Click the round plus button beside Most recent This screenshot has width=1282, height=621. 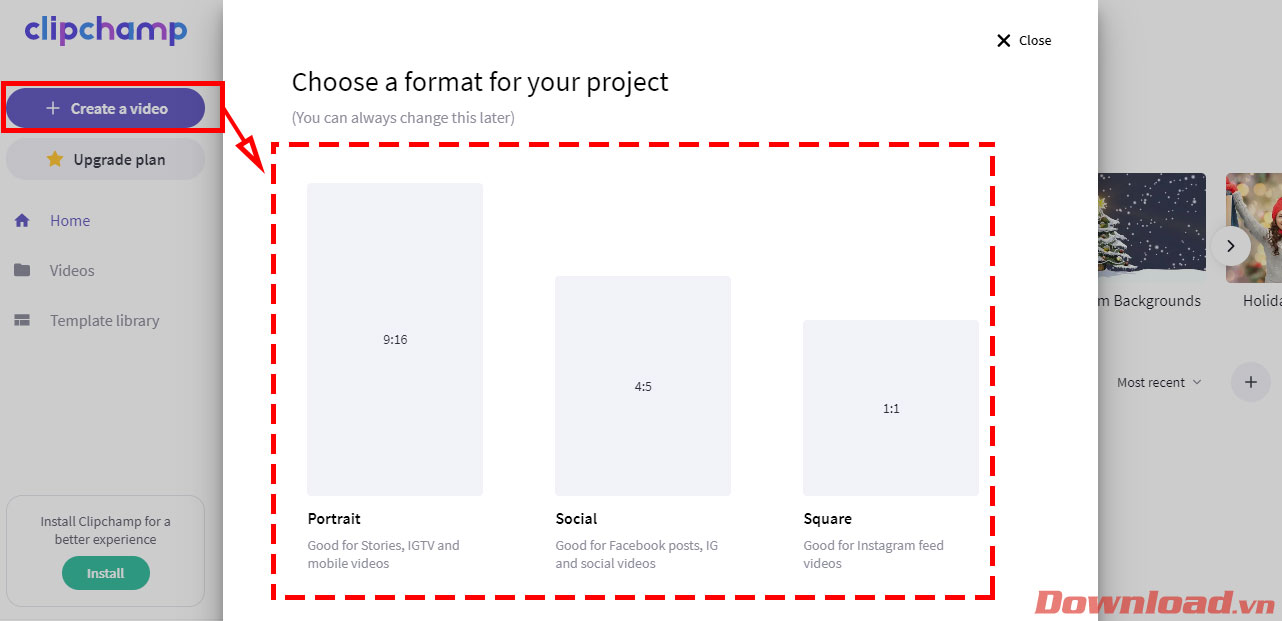click(1250, 382)
